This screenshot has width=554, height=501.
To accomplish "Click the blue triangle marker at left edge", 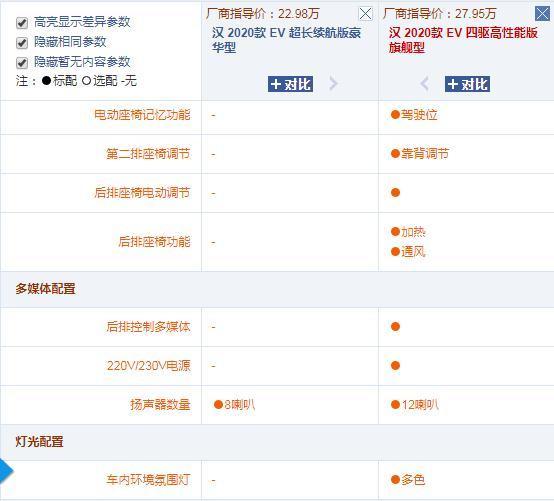I will (6, 471).
